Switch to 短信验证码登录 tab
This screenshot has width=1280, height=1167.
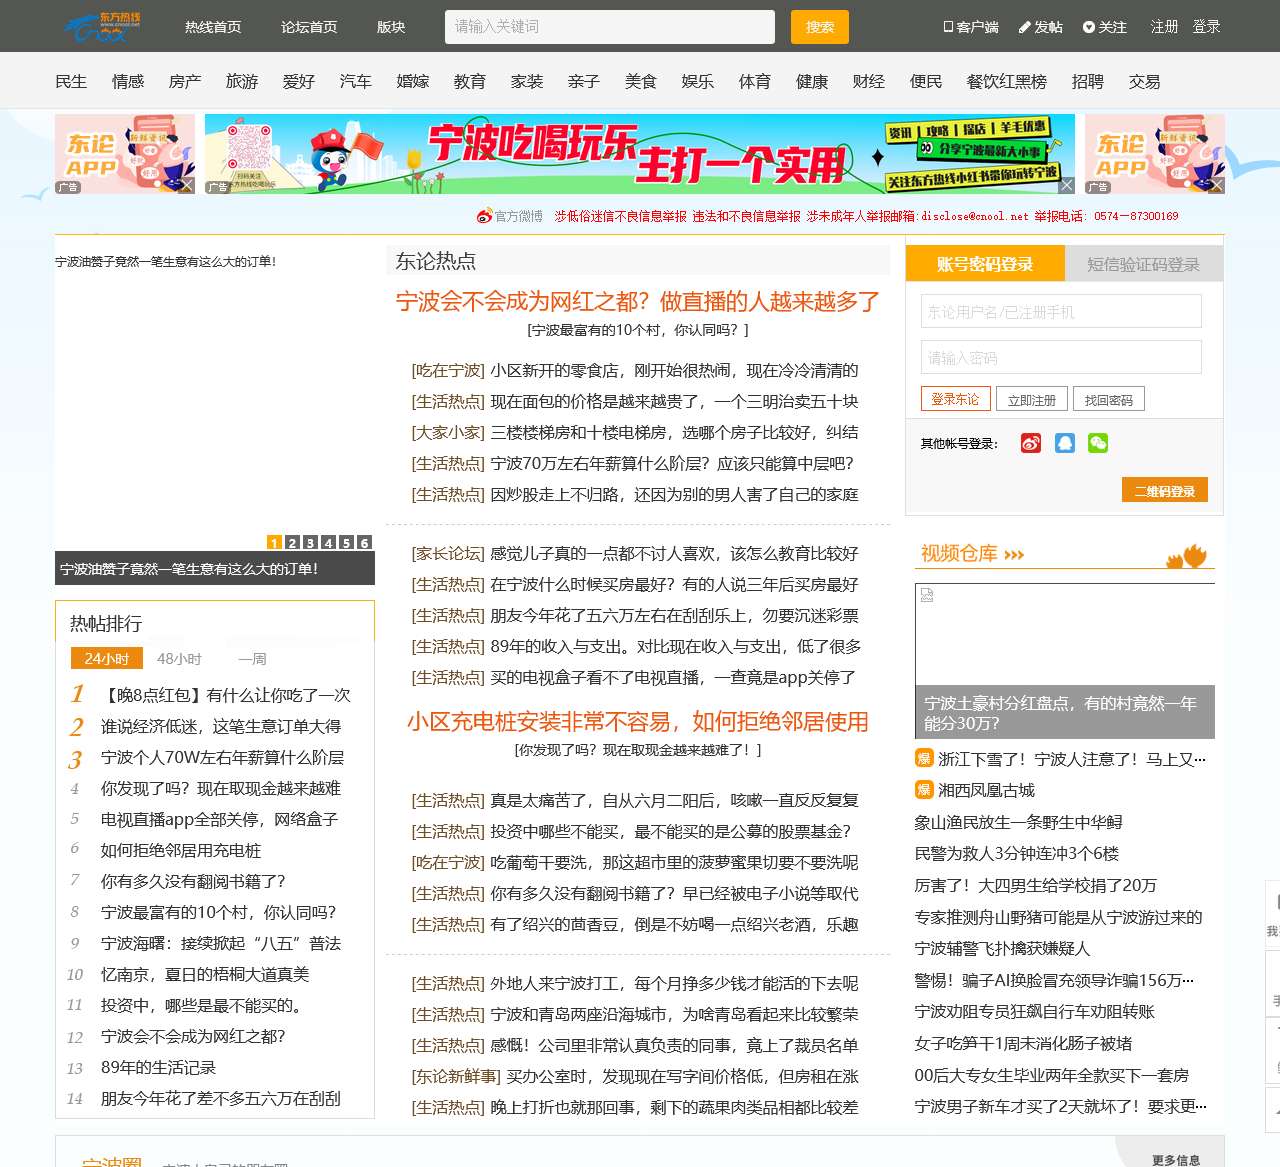point(1143,264)
